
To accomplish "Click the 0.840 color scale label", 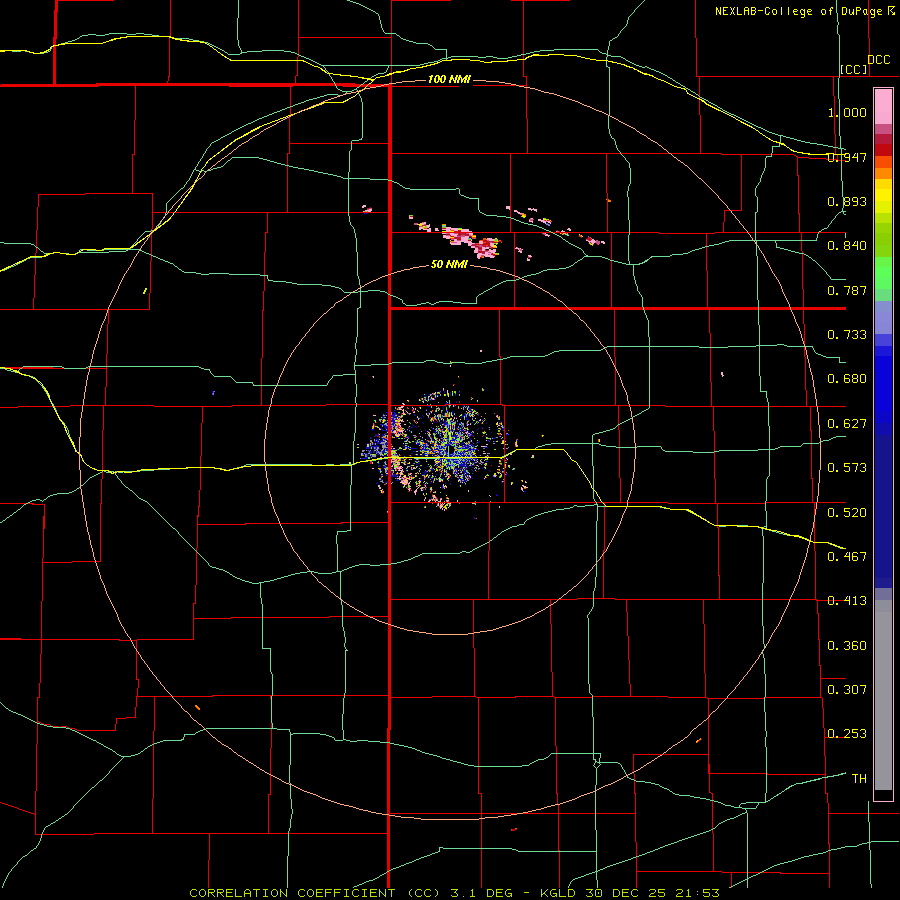I will coord(847,246).
